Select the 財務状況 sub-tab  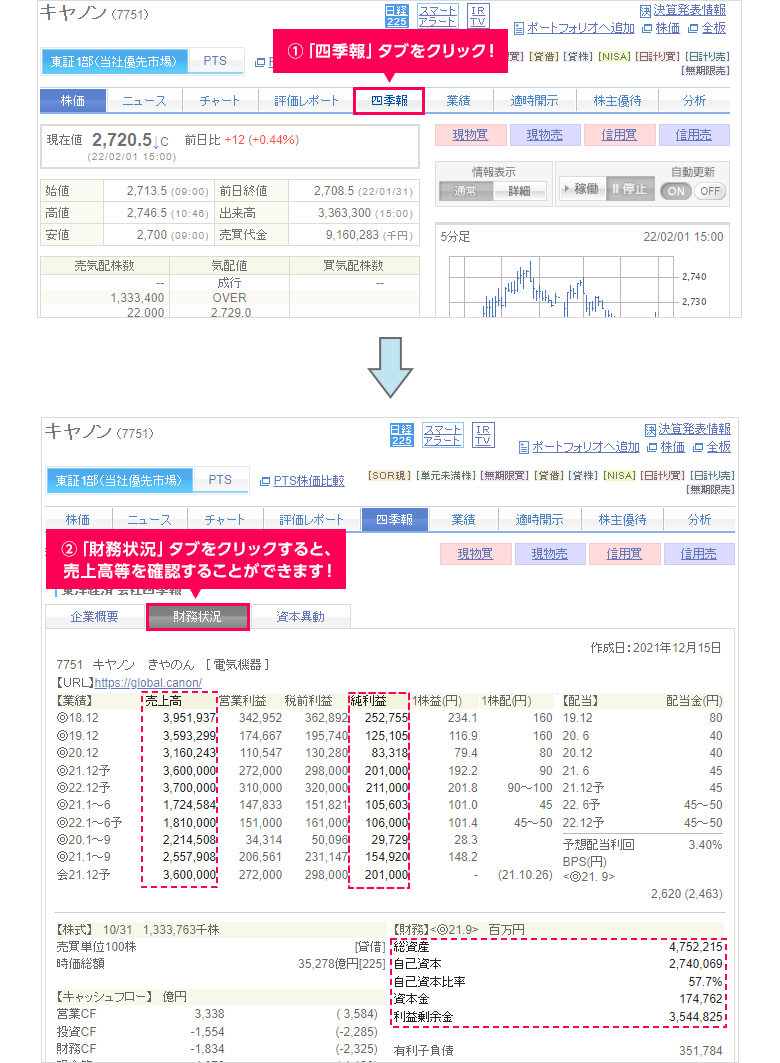pyautogui.click(x=197, y=617)
